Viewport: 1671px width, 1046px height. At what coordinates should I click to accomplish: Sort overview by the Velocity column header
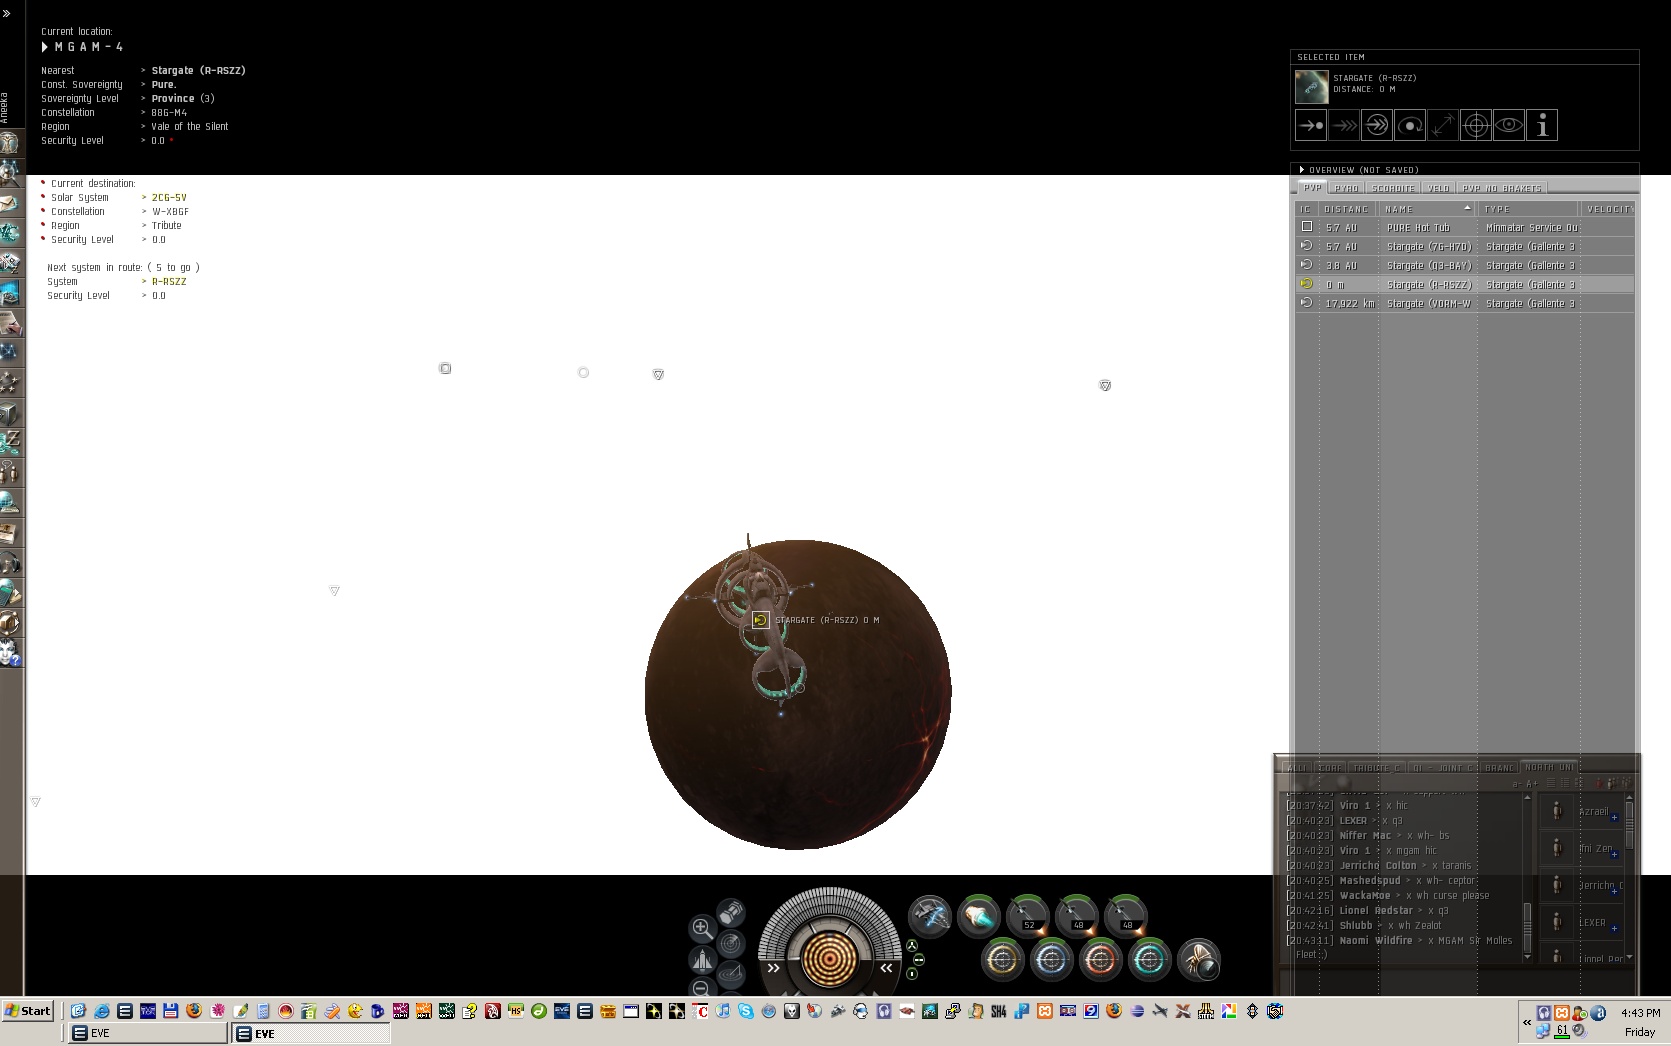pyautogui.click(x=1608, y=209)
